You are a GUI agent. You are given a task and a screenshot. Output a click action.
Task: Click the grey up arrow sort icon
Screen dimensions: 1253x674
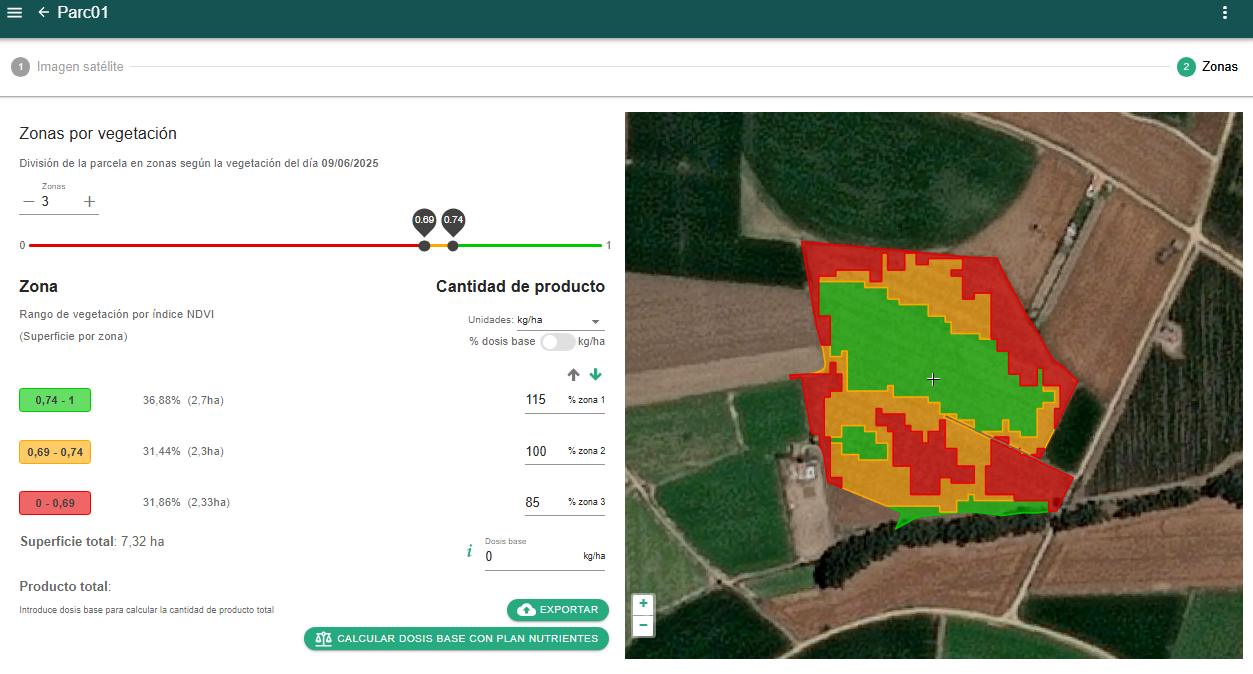(x=573, y=375)
